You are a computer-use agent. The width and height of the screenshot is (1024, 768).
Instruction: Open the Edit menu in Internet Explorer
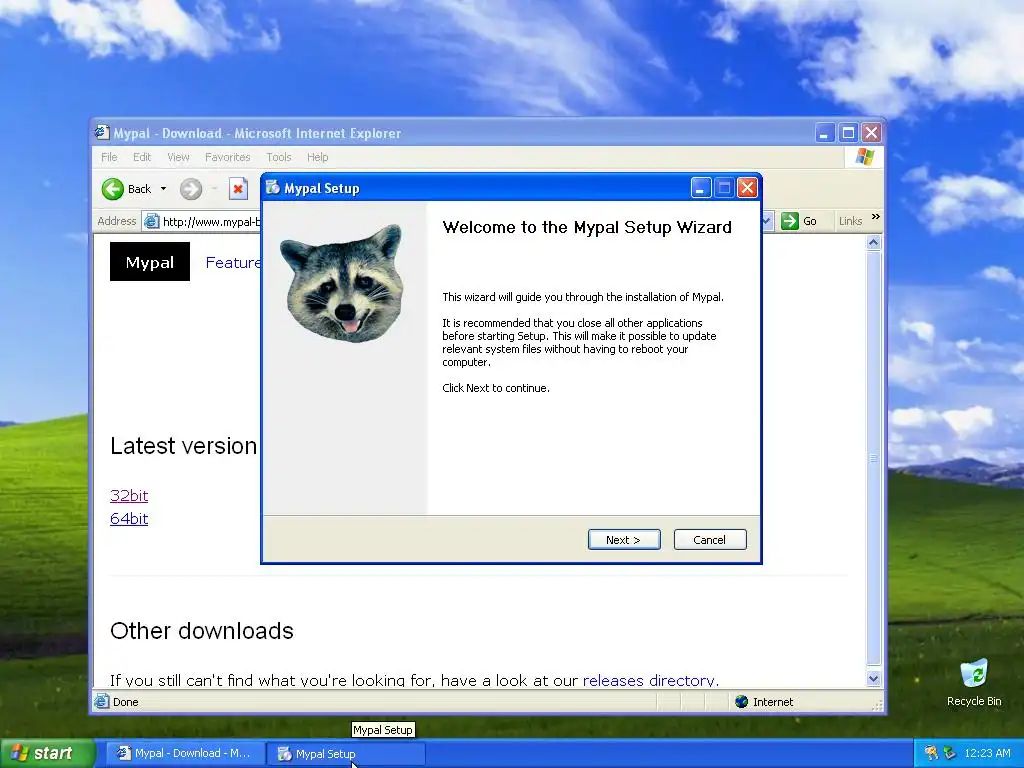[x=142, y=157]
